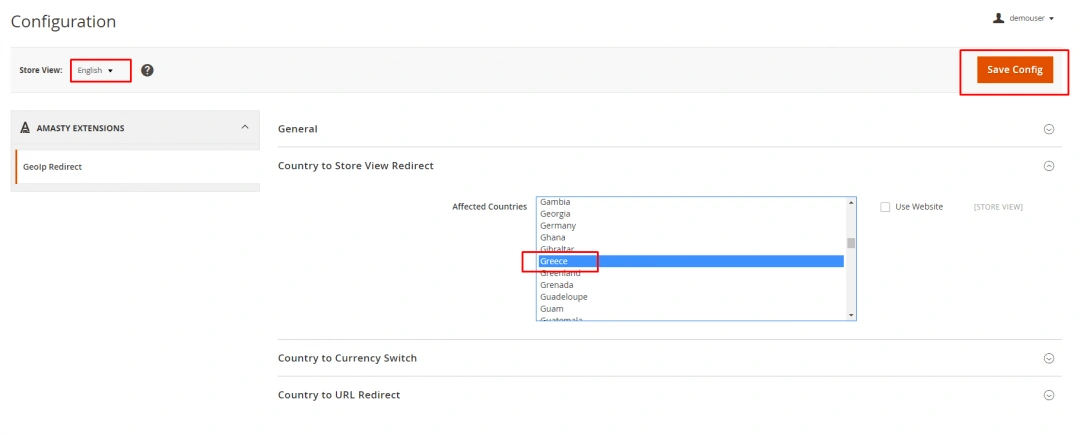Click the Amasty Extensions logo icon
1080x434 pixels.
coord(25,128)
